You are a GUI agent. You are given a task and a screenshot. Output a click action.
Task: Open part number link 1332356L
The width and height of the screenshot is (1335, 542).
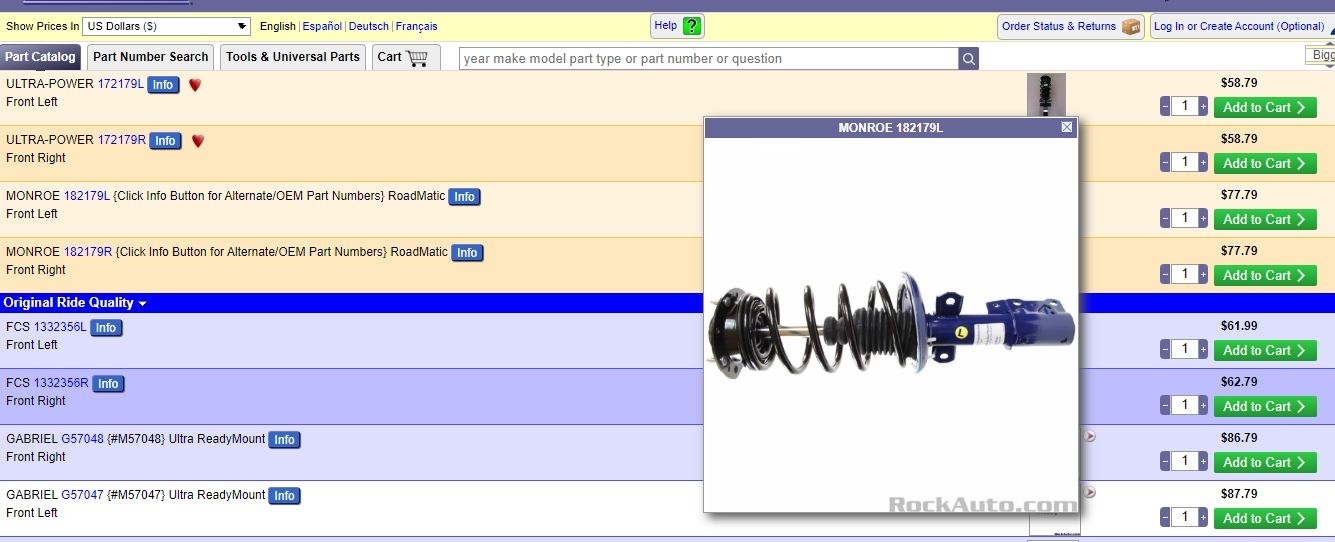tap(61, 327)
